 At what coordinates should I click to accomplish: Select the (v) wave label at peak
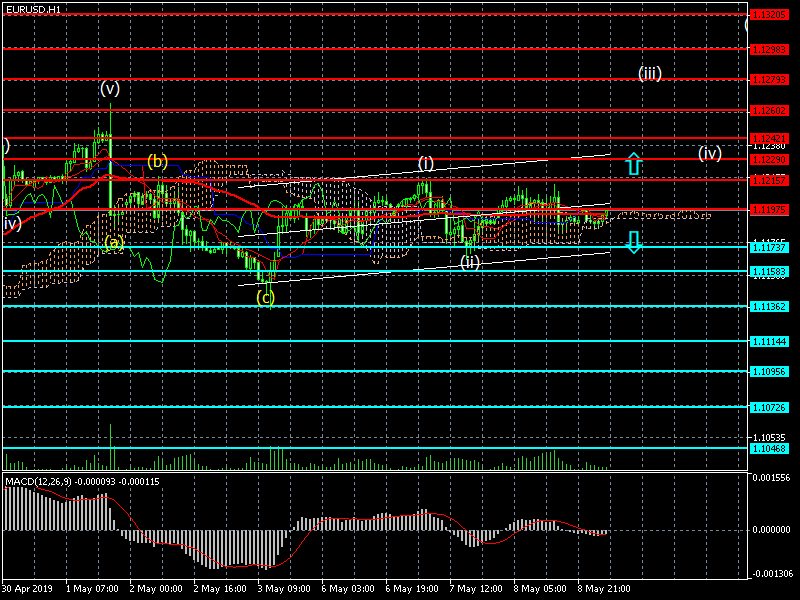coord(110,88)
